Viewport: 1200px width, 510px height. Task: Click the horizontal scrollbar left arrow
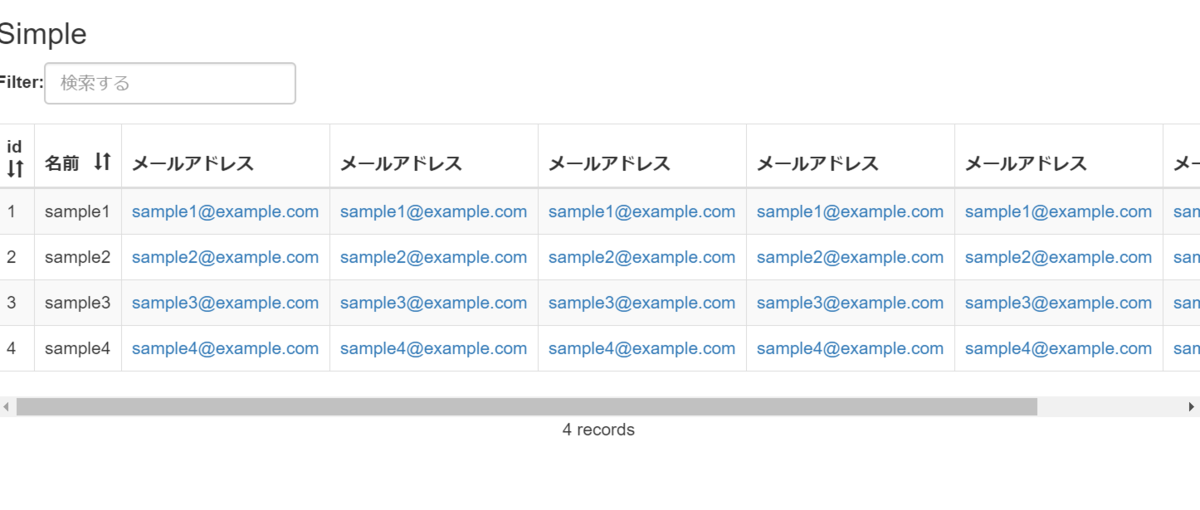[6, 407]
